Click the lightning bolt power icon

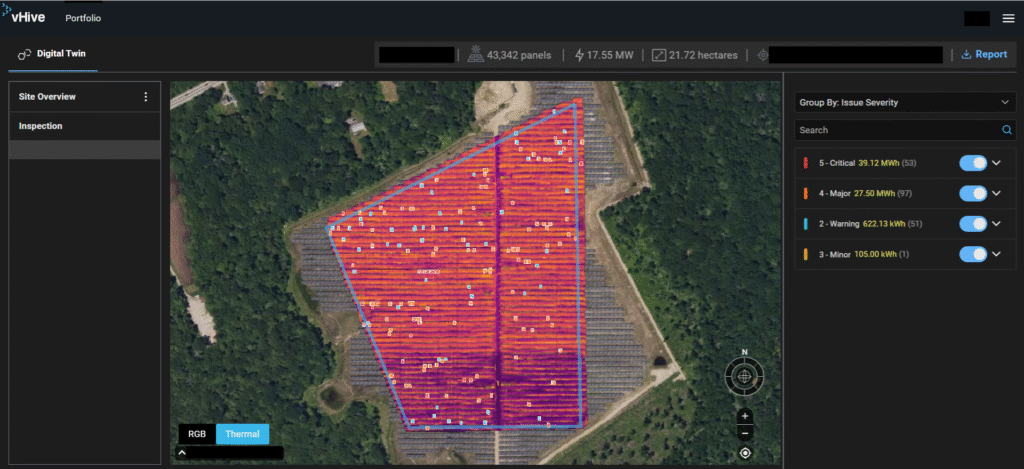pos(579,55)
